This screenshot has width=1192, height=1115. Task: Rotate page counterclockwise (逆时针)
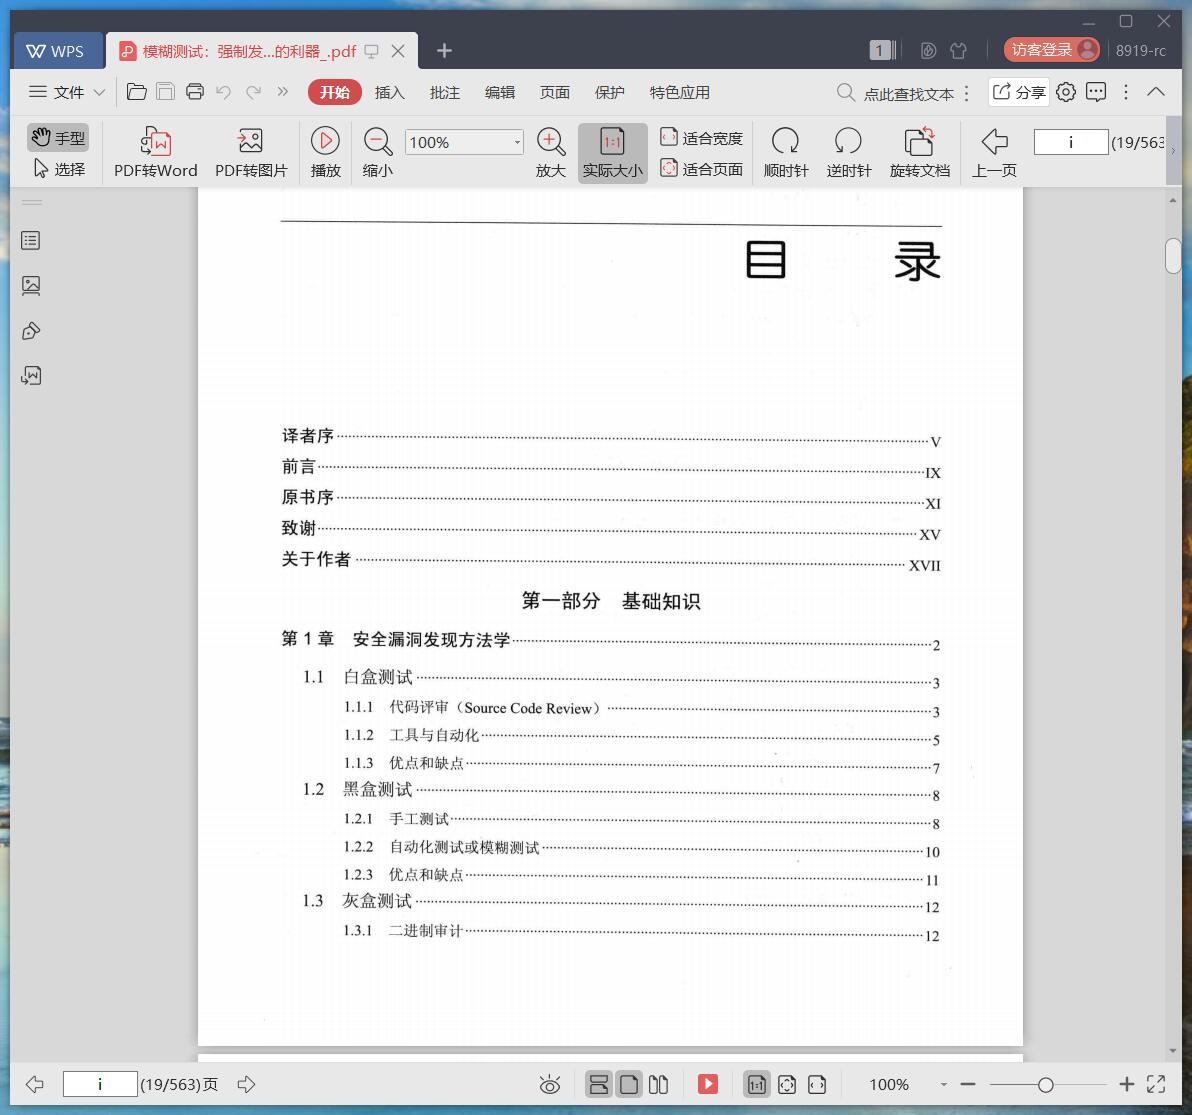(848, 153)
